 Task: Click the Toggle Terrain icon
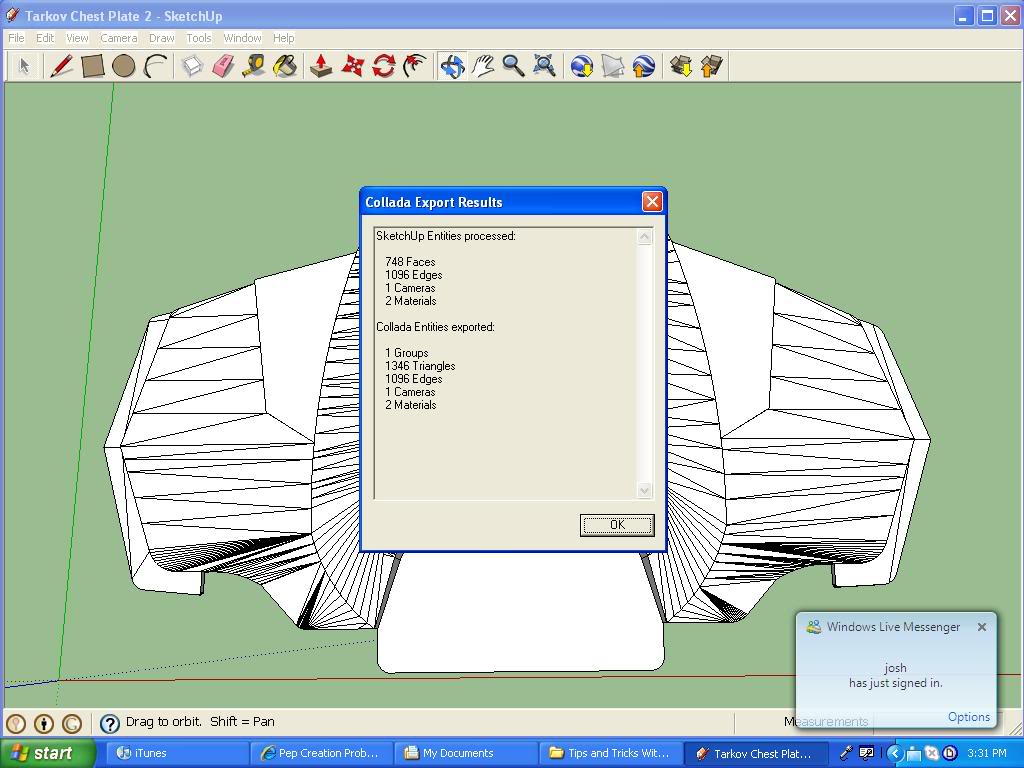pyautogui.click(x=613, y=67)
